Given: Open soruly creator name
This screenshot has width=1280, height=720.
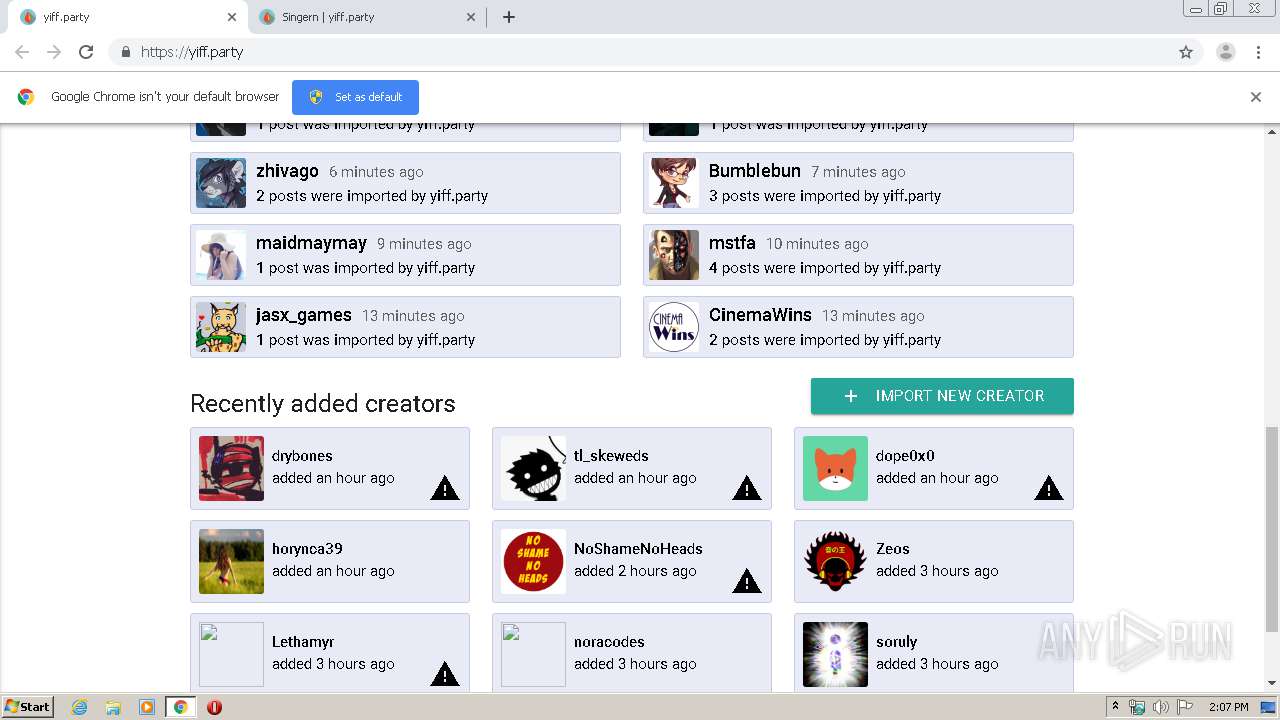Looking at the screenshot, I should point(896,642).
